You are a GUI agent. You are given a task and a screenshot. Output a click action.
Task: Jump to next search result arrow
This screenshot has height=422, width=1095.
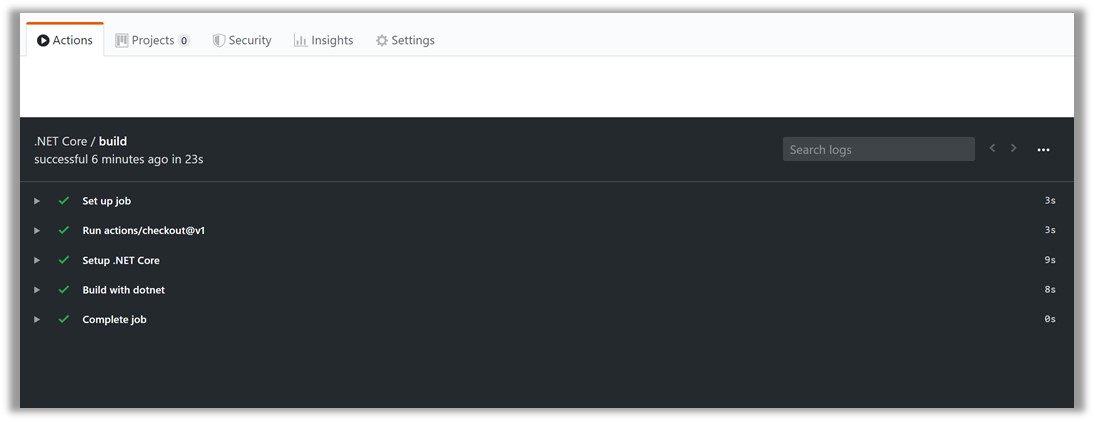[1014, 148]
